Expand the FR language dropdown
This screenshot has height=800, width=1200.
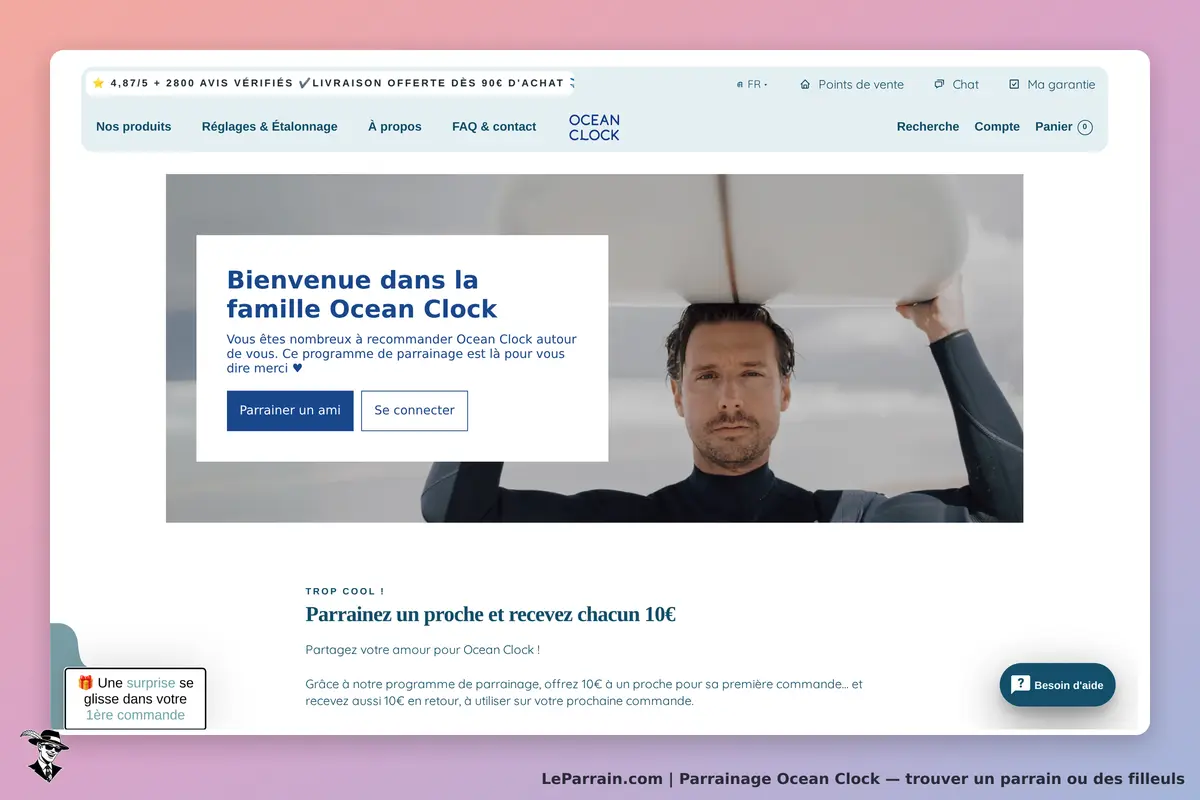tap(752, 85)
